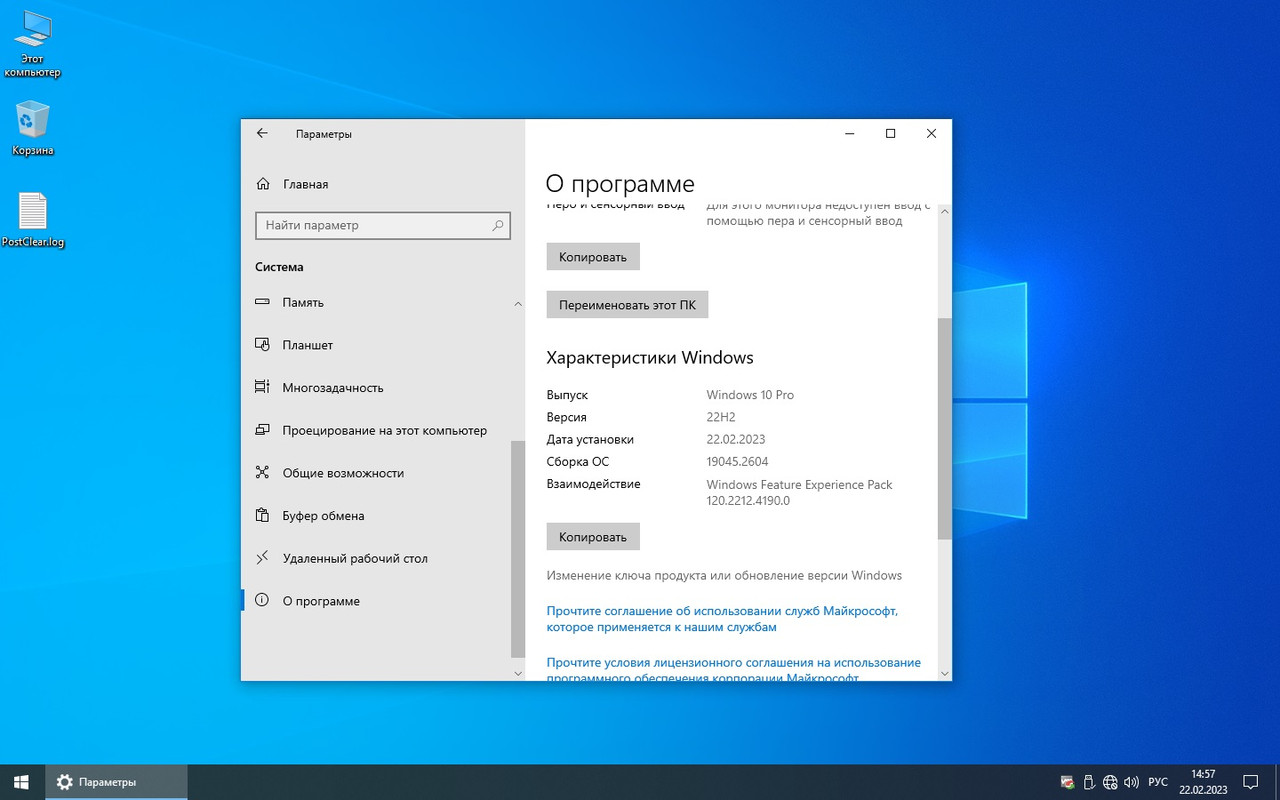
Task: Select the О программе sidebar item
Action: [x=383, y=601]
